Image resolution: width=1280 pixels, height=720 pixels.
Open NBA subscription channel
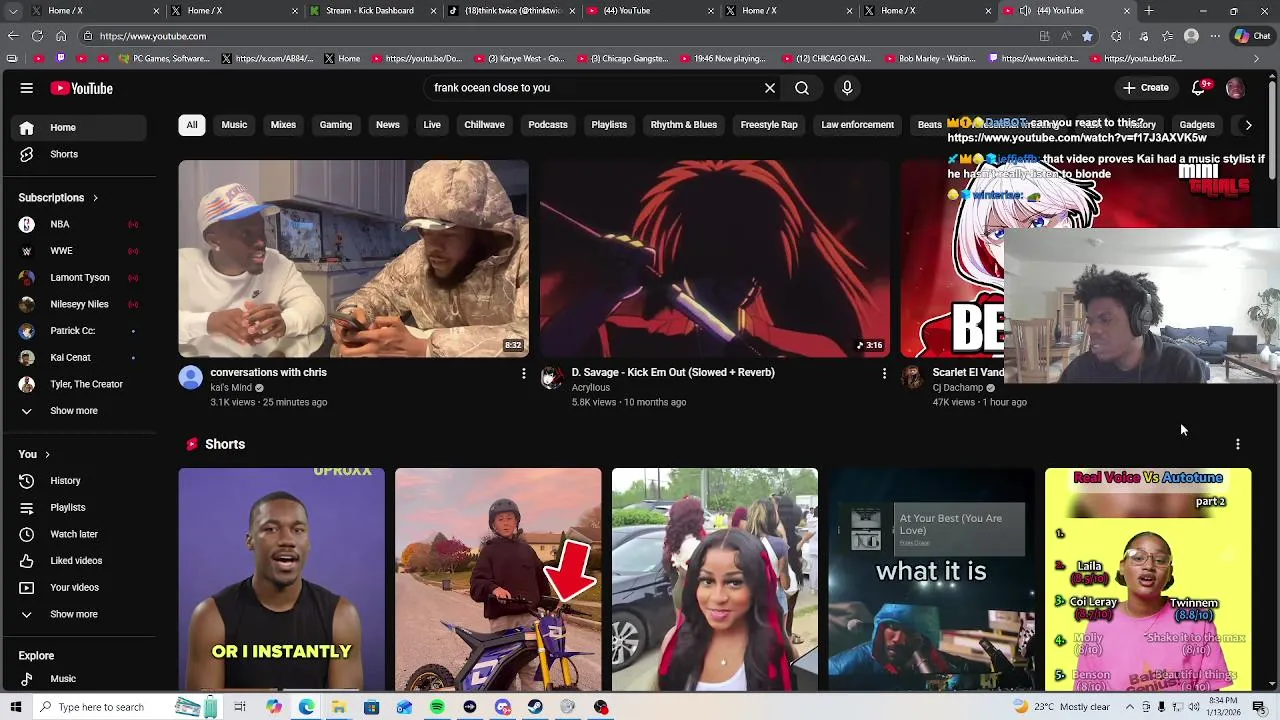click(x=79, y=224)
